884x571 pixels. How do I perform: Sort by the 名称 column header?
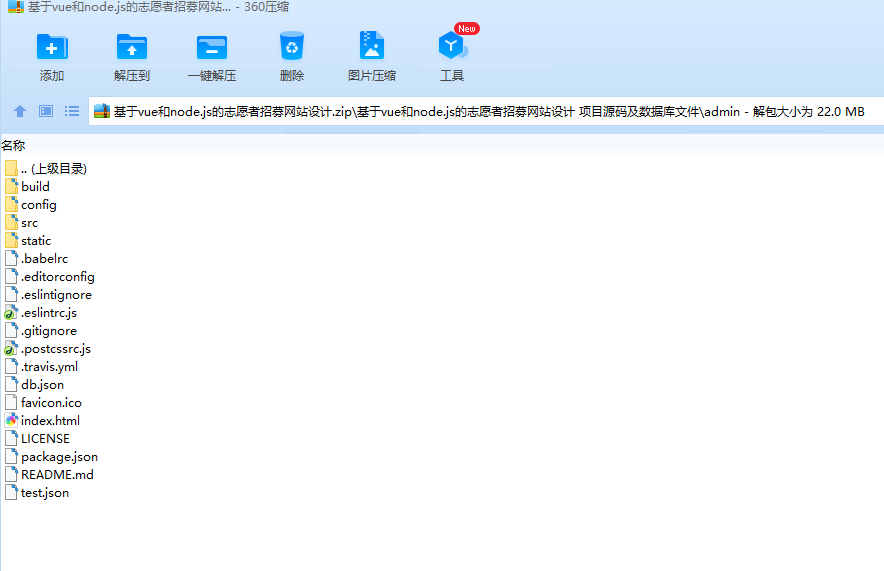[x=13, y=145]
